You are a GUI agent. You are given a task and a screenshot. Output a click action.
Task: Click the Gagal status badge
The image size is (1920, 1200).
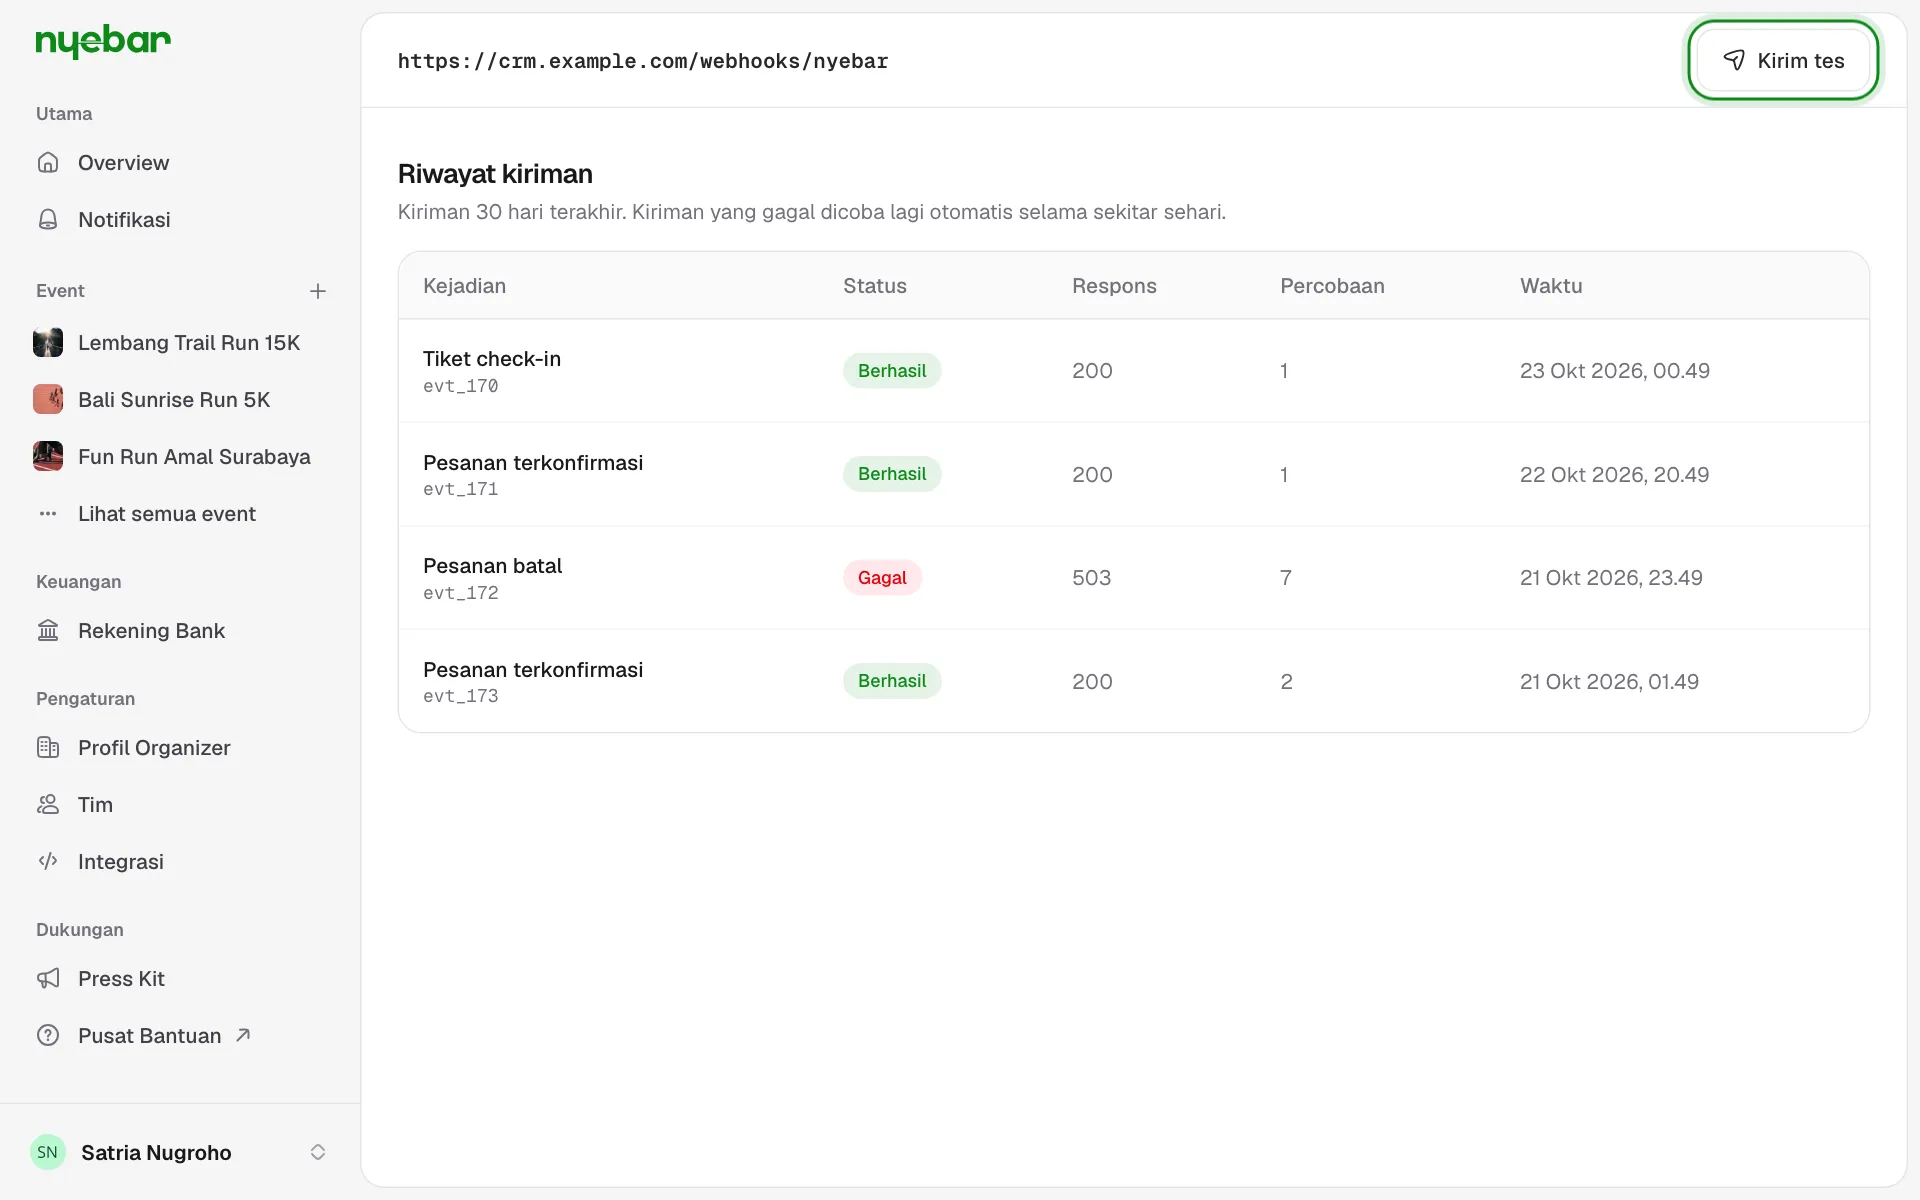tap(882, 578)
